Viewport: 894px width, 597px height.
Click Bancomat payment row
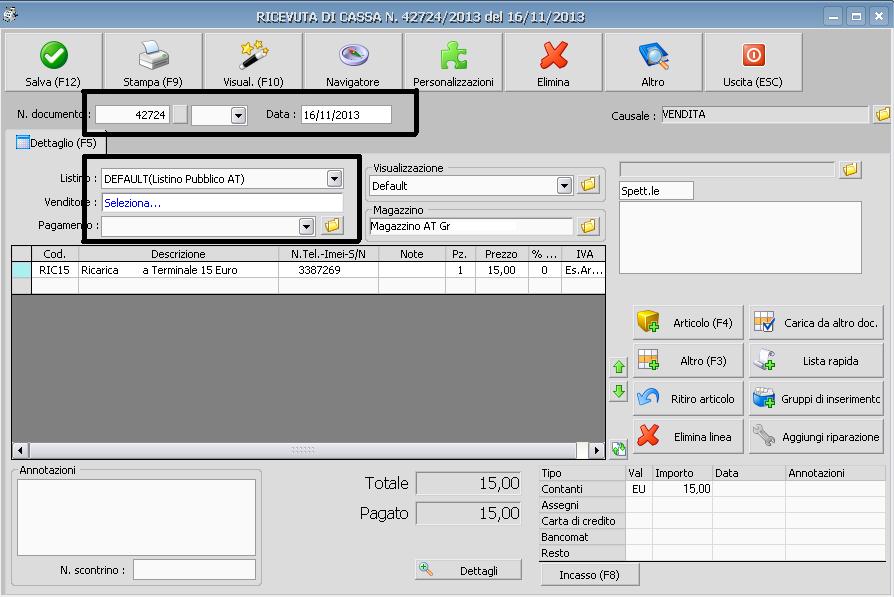(712, 537)
